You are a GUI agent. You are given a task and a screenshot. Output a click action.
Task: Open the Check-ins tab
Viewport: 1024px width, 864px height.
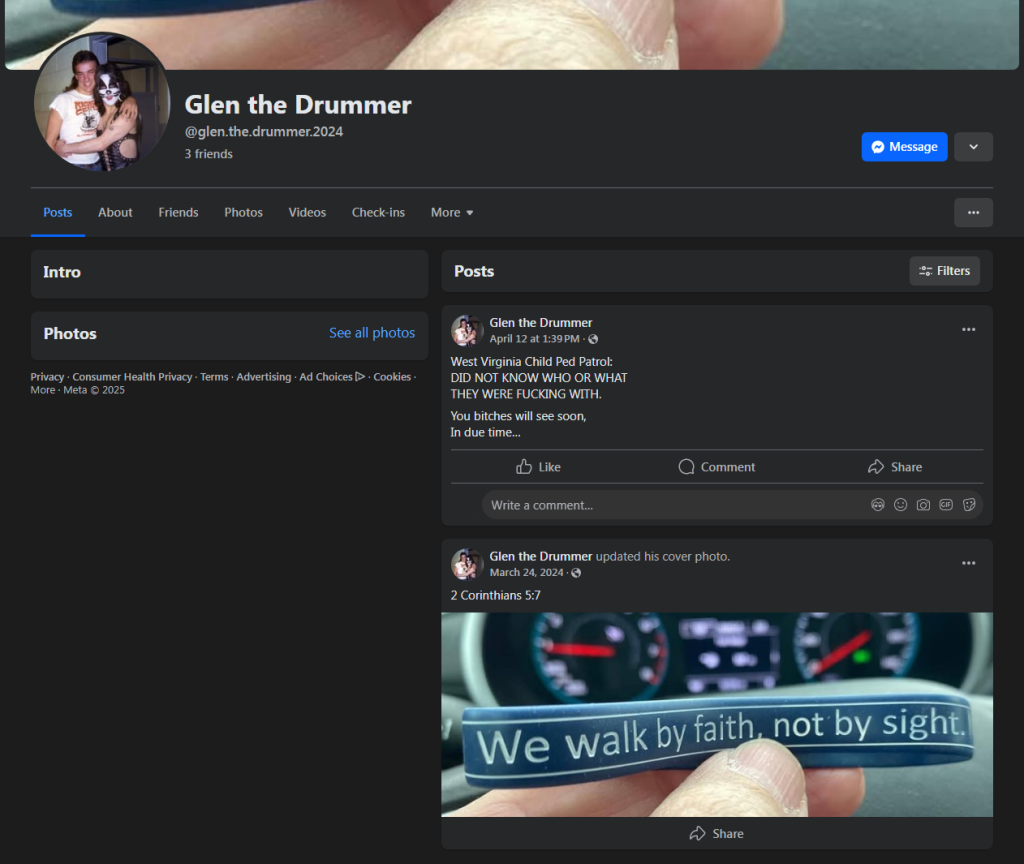(378, 212)
